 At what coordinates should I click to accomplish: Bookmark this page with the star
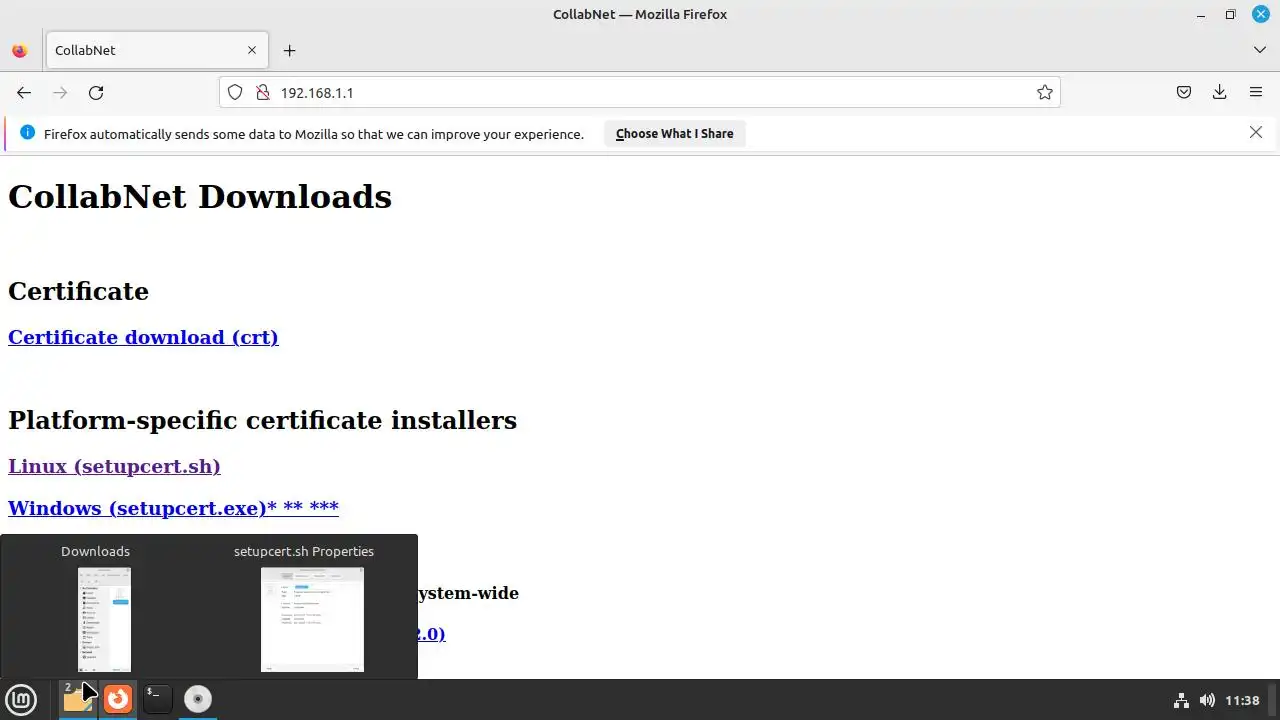(x=1045, y=92)
